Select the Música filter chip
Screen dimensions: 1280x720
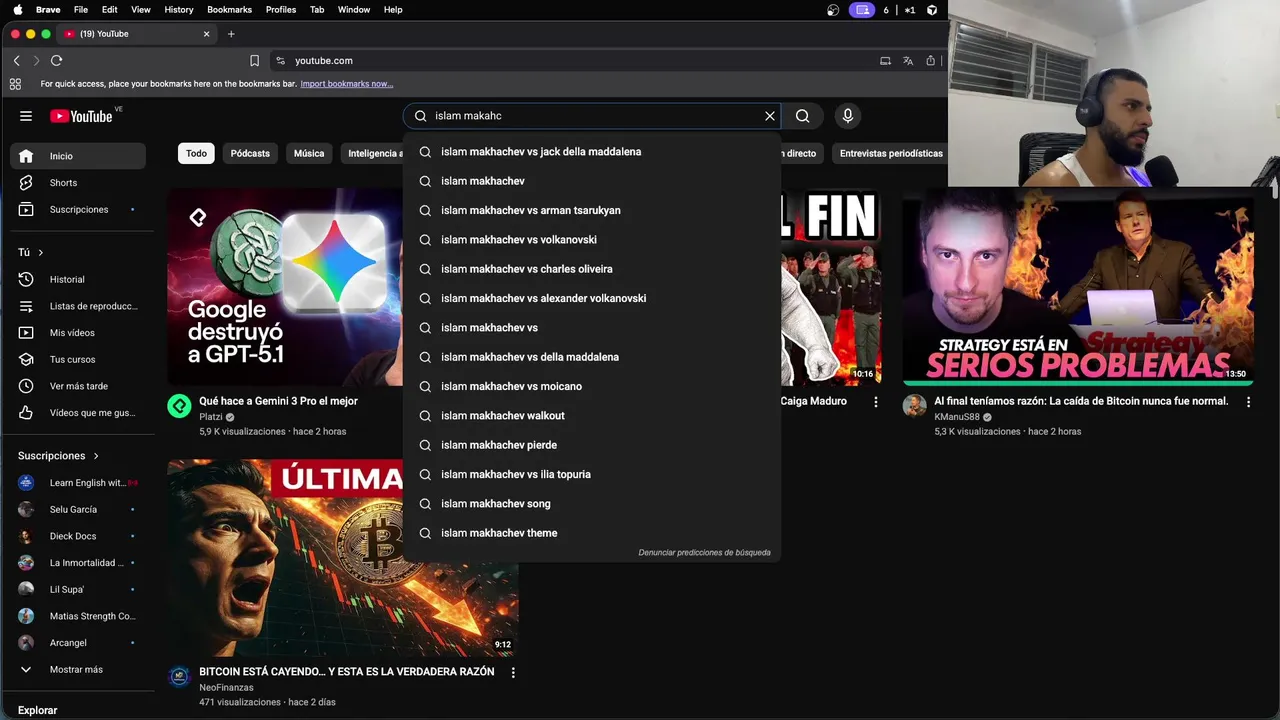309,154
